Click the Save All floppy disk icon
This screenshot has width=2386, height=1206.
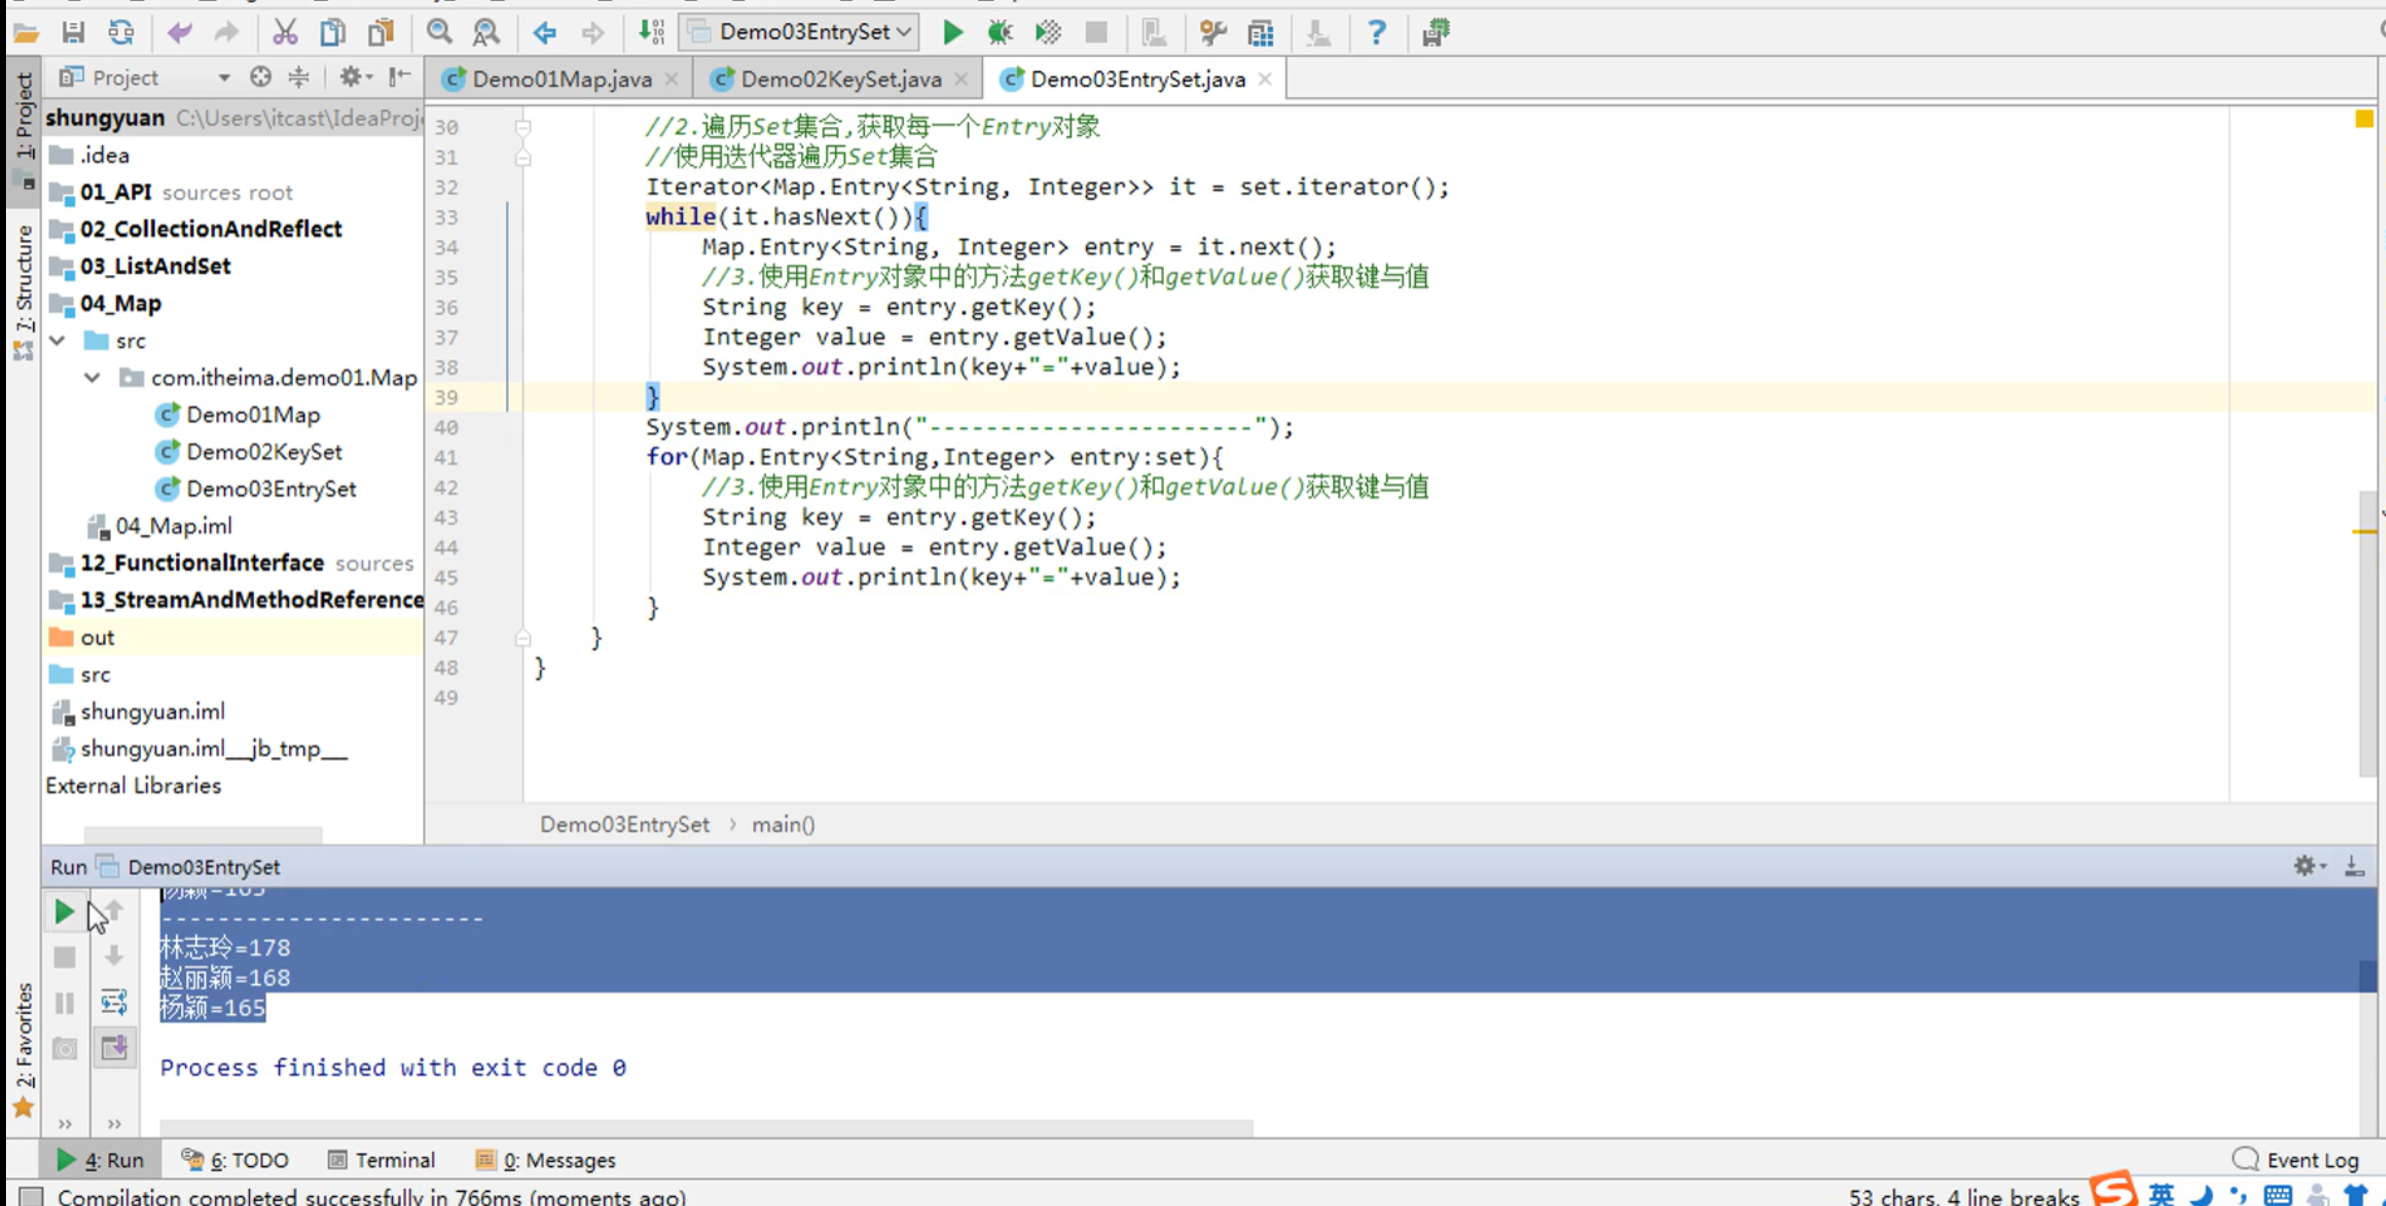[x=73, y=33]
